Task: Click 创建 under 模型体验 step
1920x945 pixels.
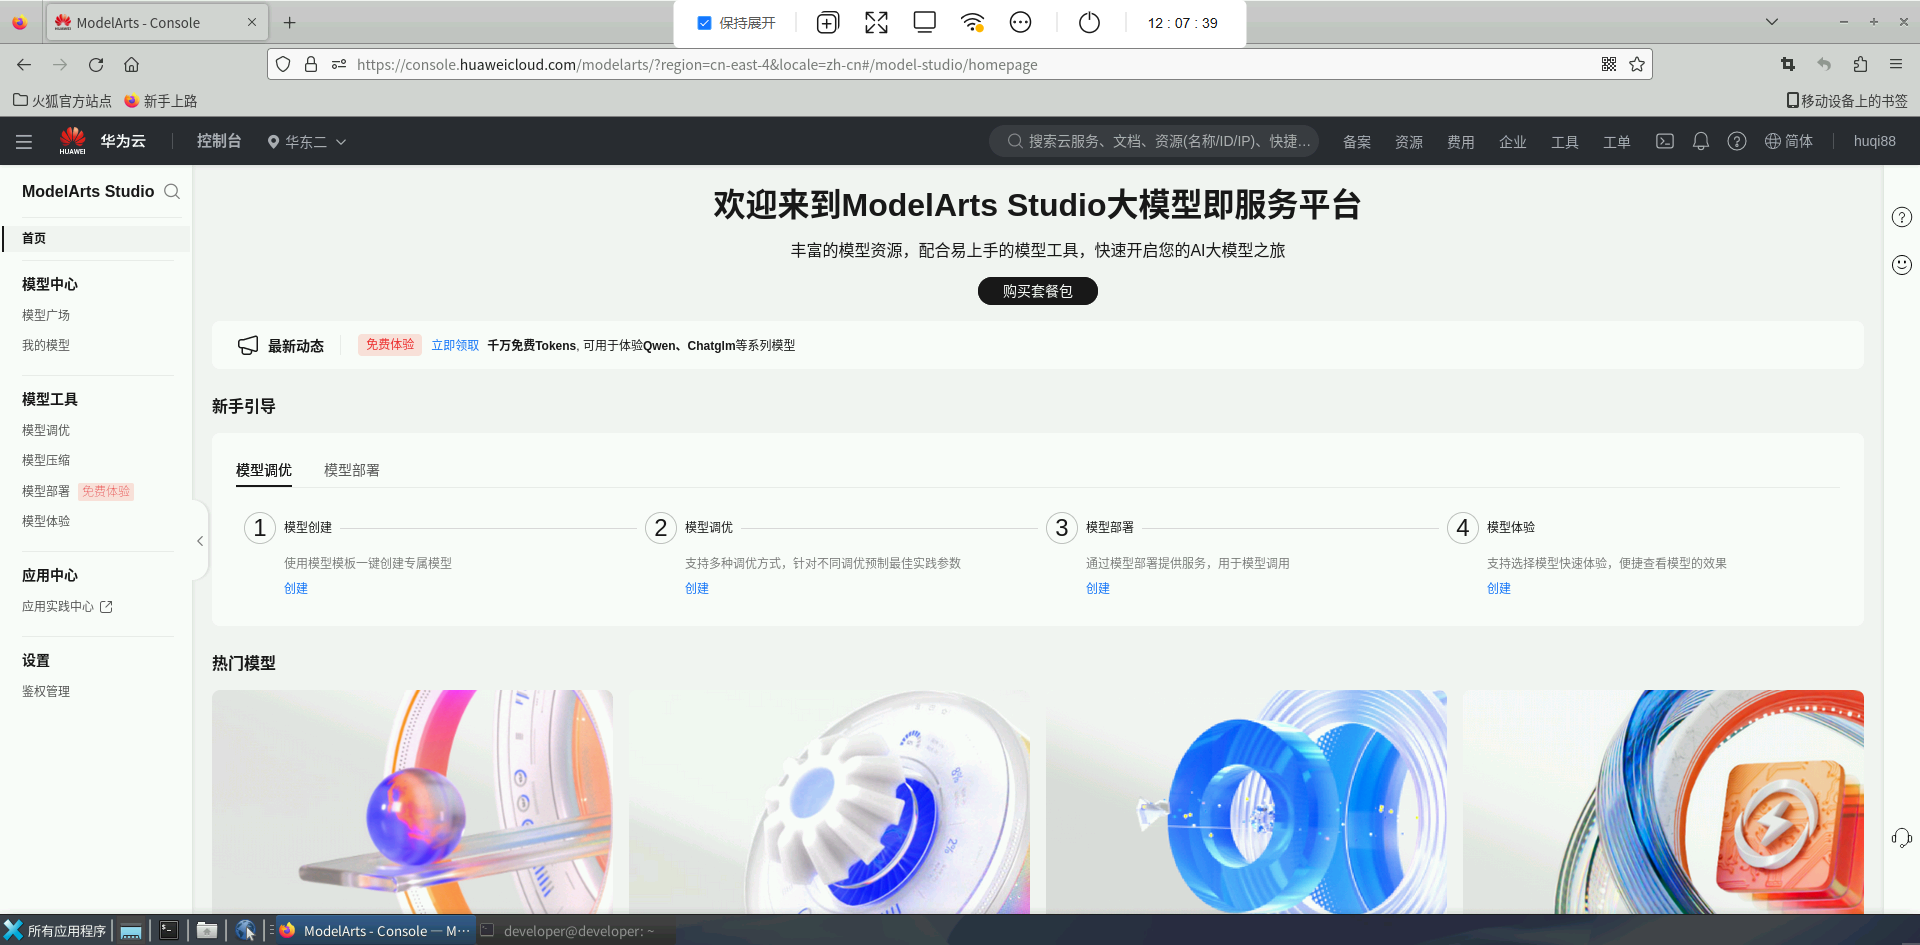Action: pyautogui.click(x=1499, y=588)
